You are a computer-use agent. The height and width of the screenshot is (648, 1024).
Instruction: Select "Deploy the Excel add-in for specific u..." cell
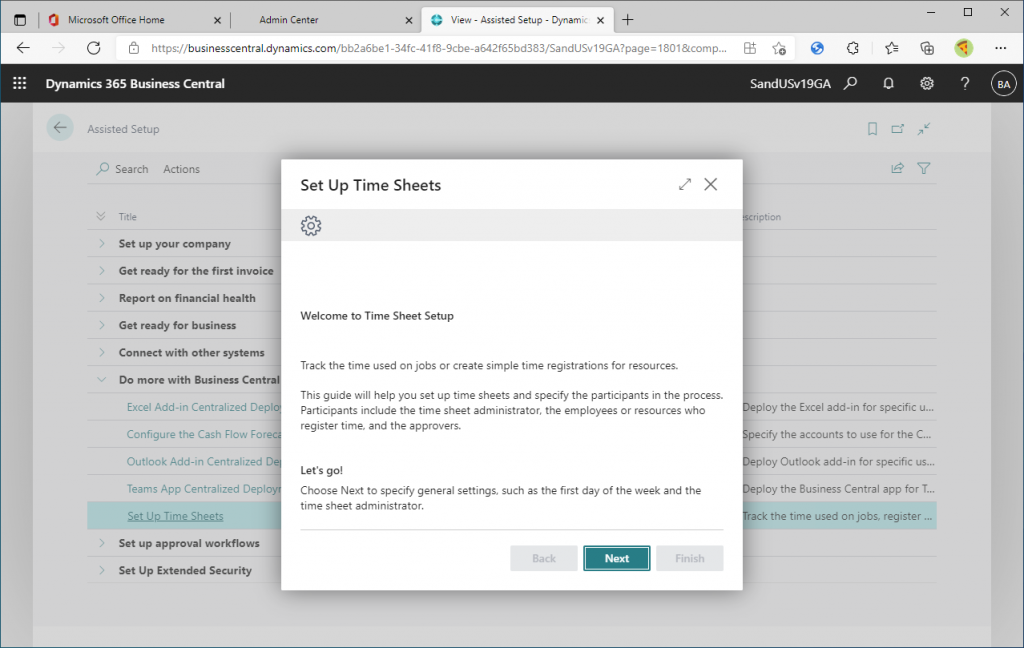point(838,407)
